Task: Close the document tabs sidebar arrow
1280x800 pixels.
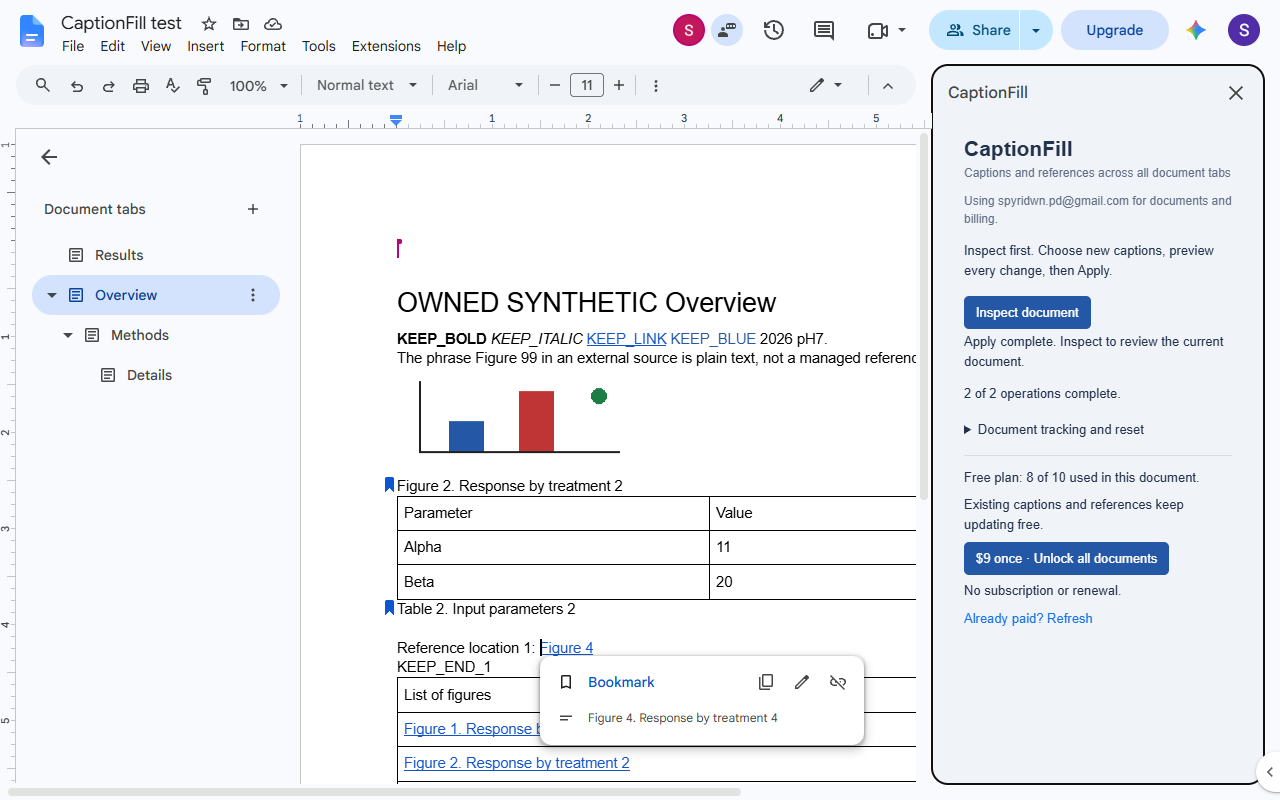Action: pyautogui.click(x=49, y=157)
